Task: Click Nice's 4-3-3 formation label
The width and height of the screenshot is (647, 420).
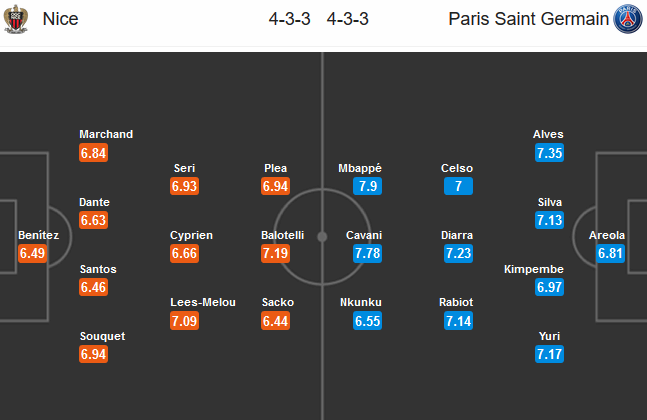Action: pyautogui.click(x=290, y=19)
